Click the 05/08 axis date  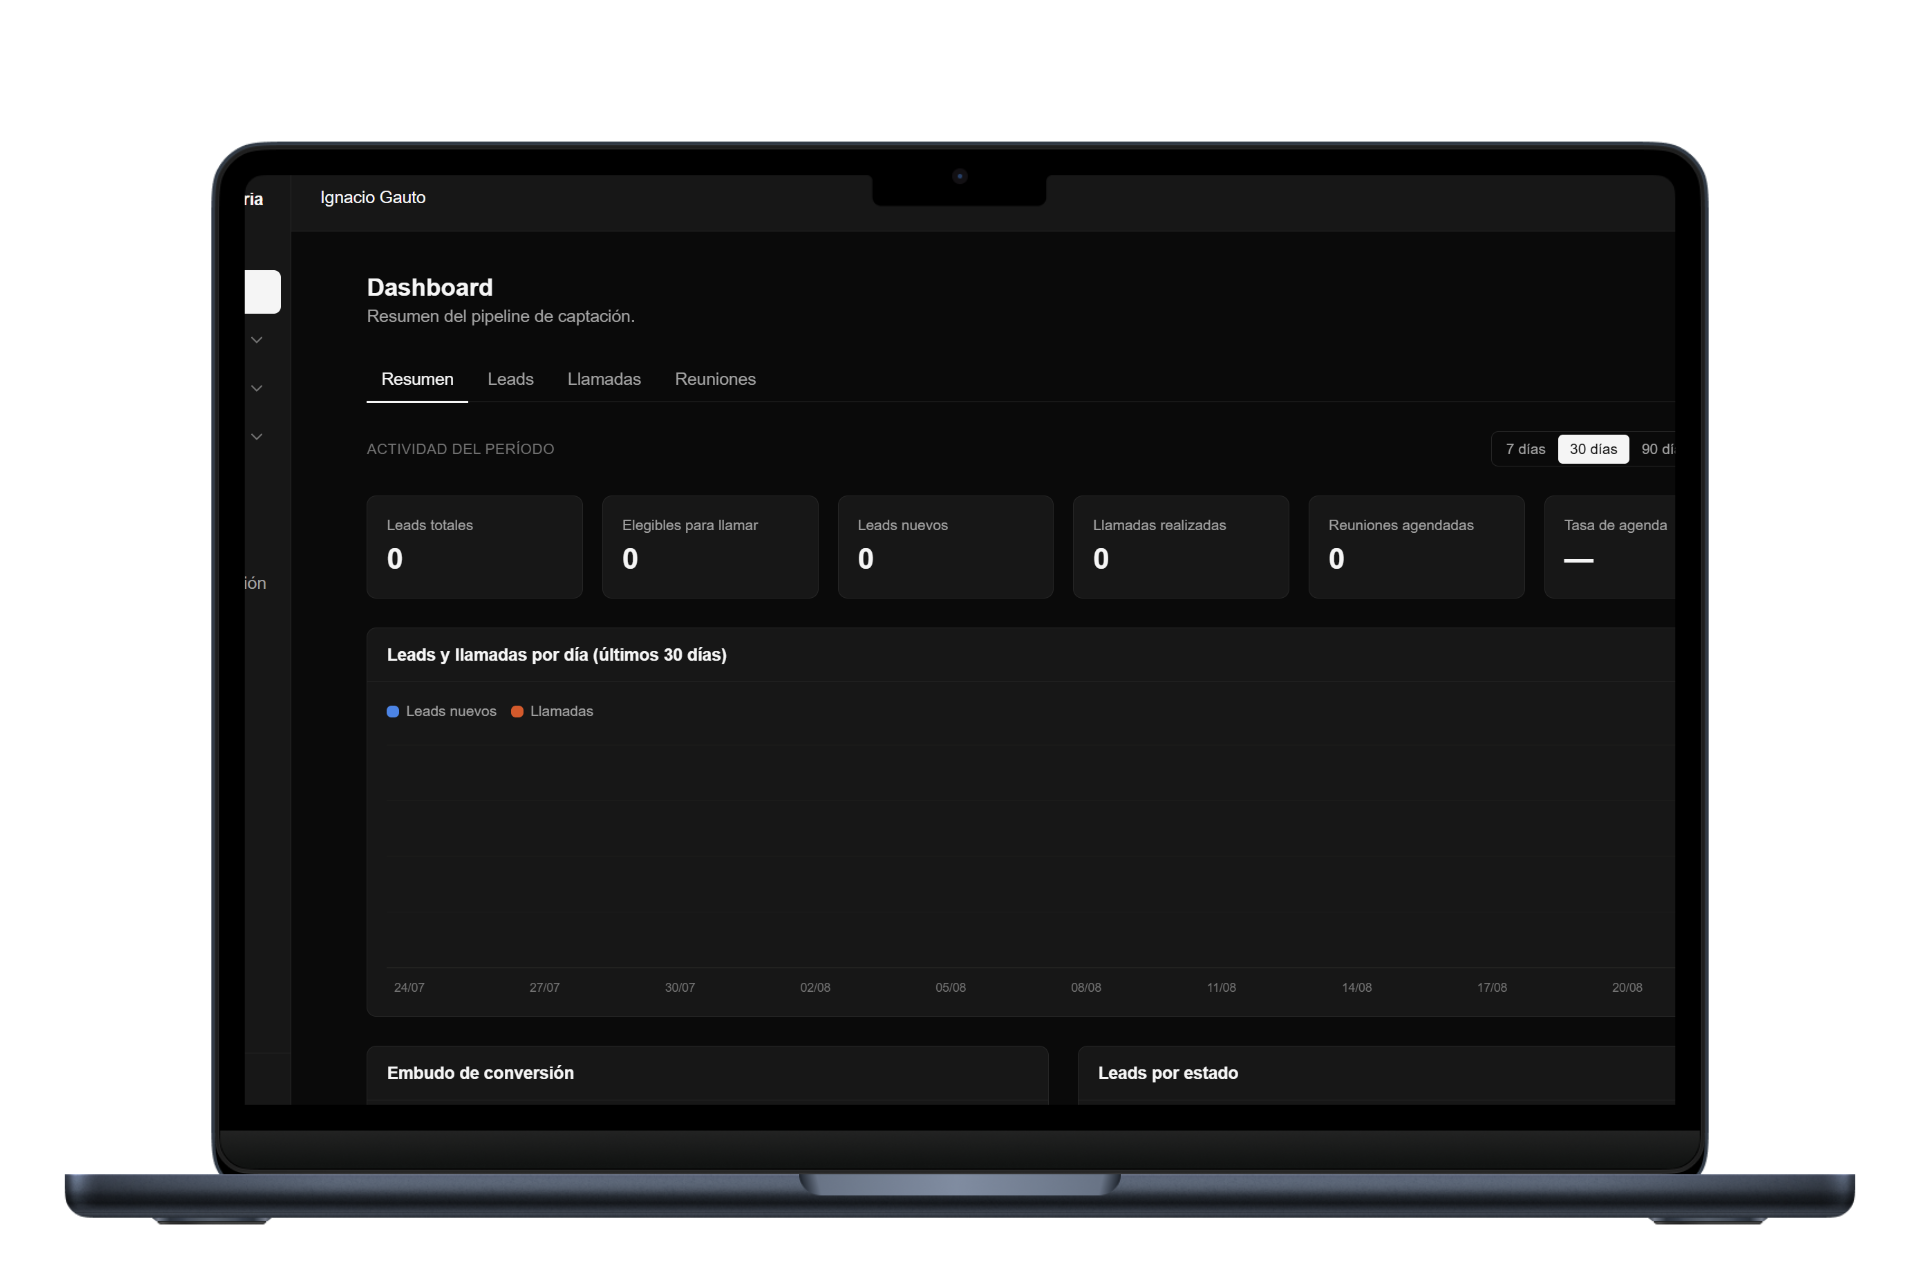[x=951, y=988]
